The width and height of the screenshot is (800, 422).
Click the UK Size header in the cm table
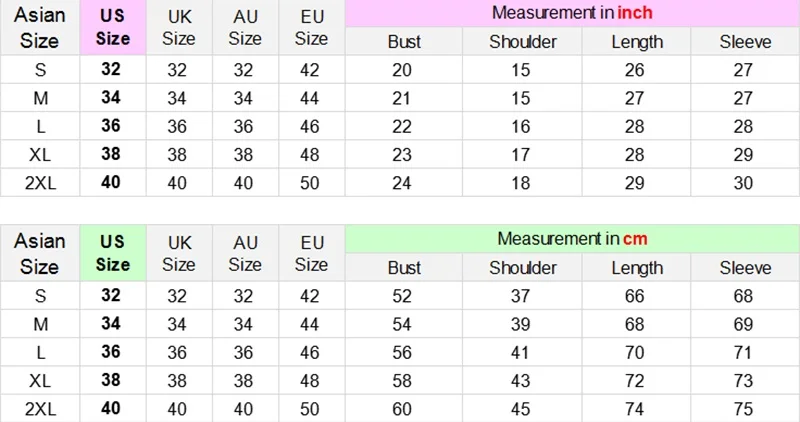[x=179, y=253]
